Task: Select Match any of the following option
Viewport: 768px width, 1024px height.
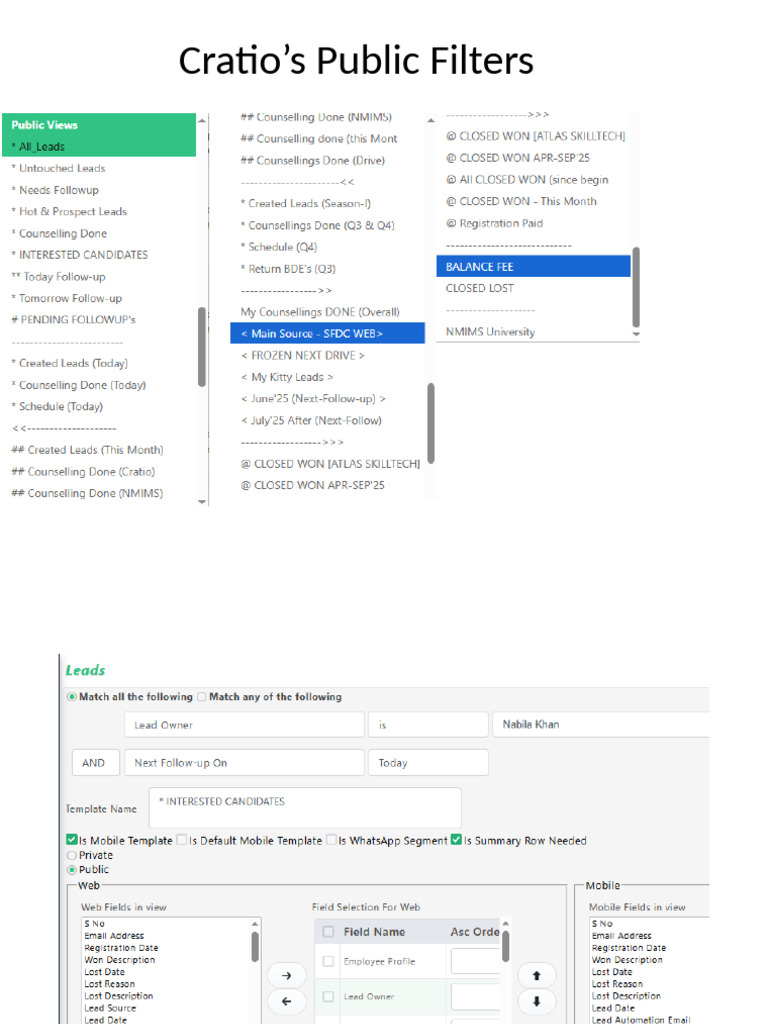Action: click(202, 697)
